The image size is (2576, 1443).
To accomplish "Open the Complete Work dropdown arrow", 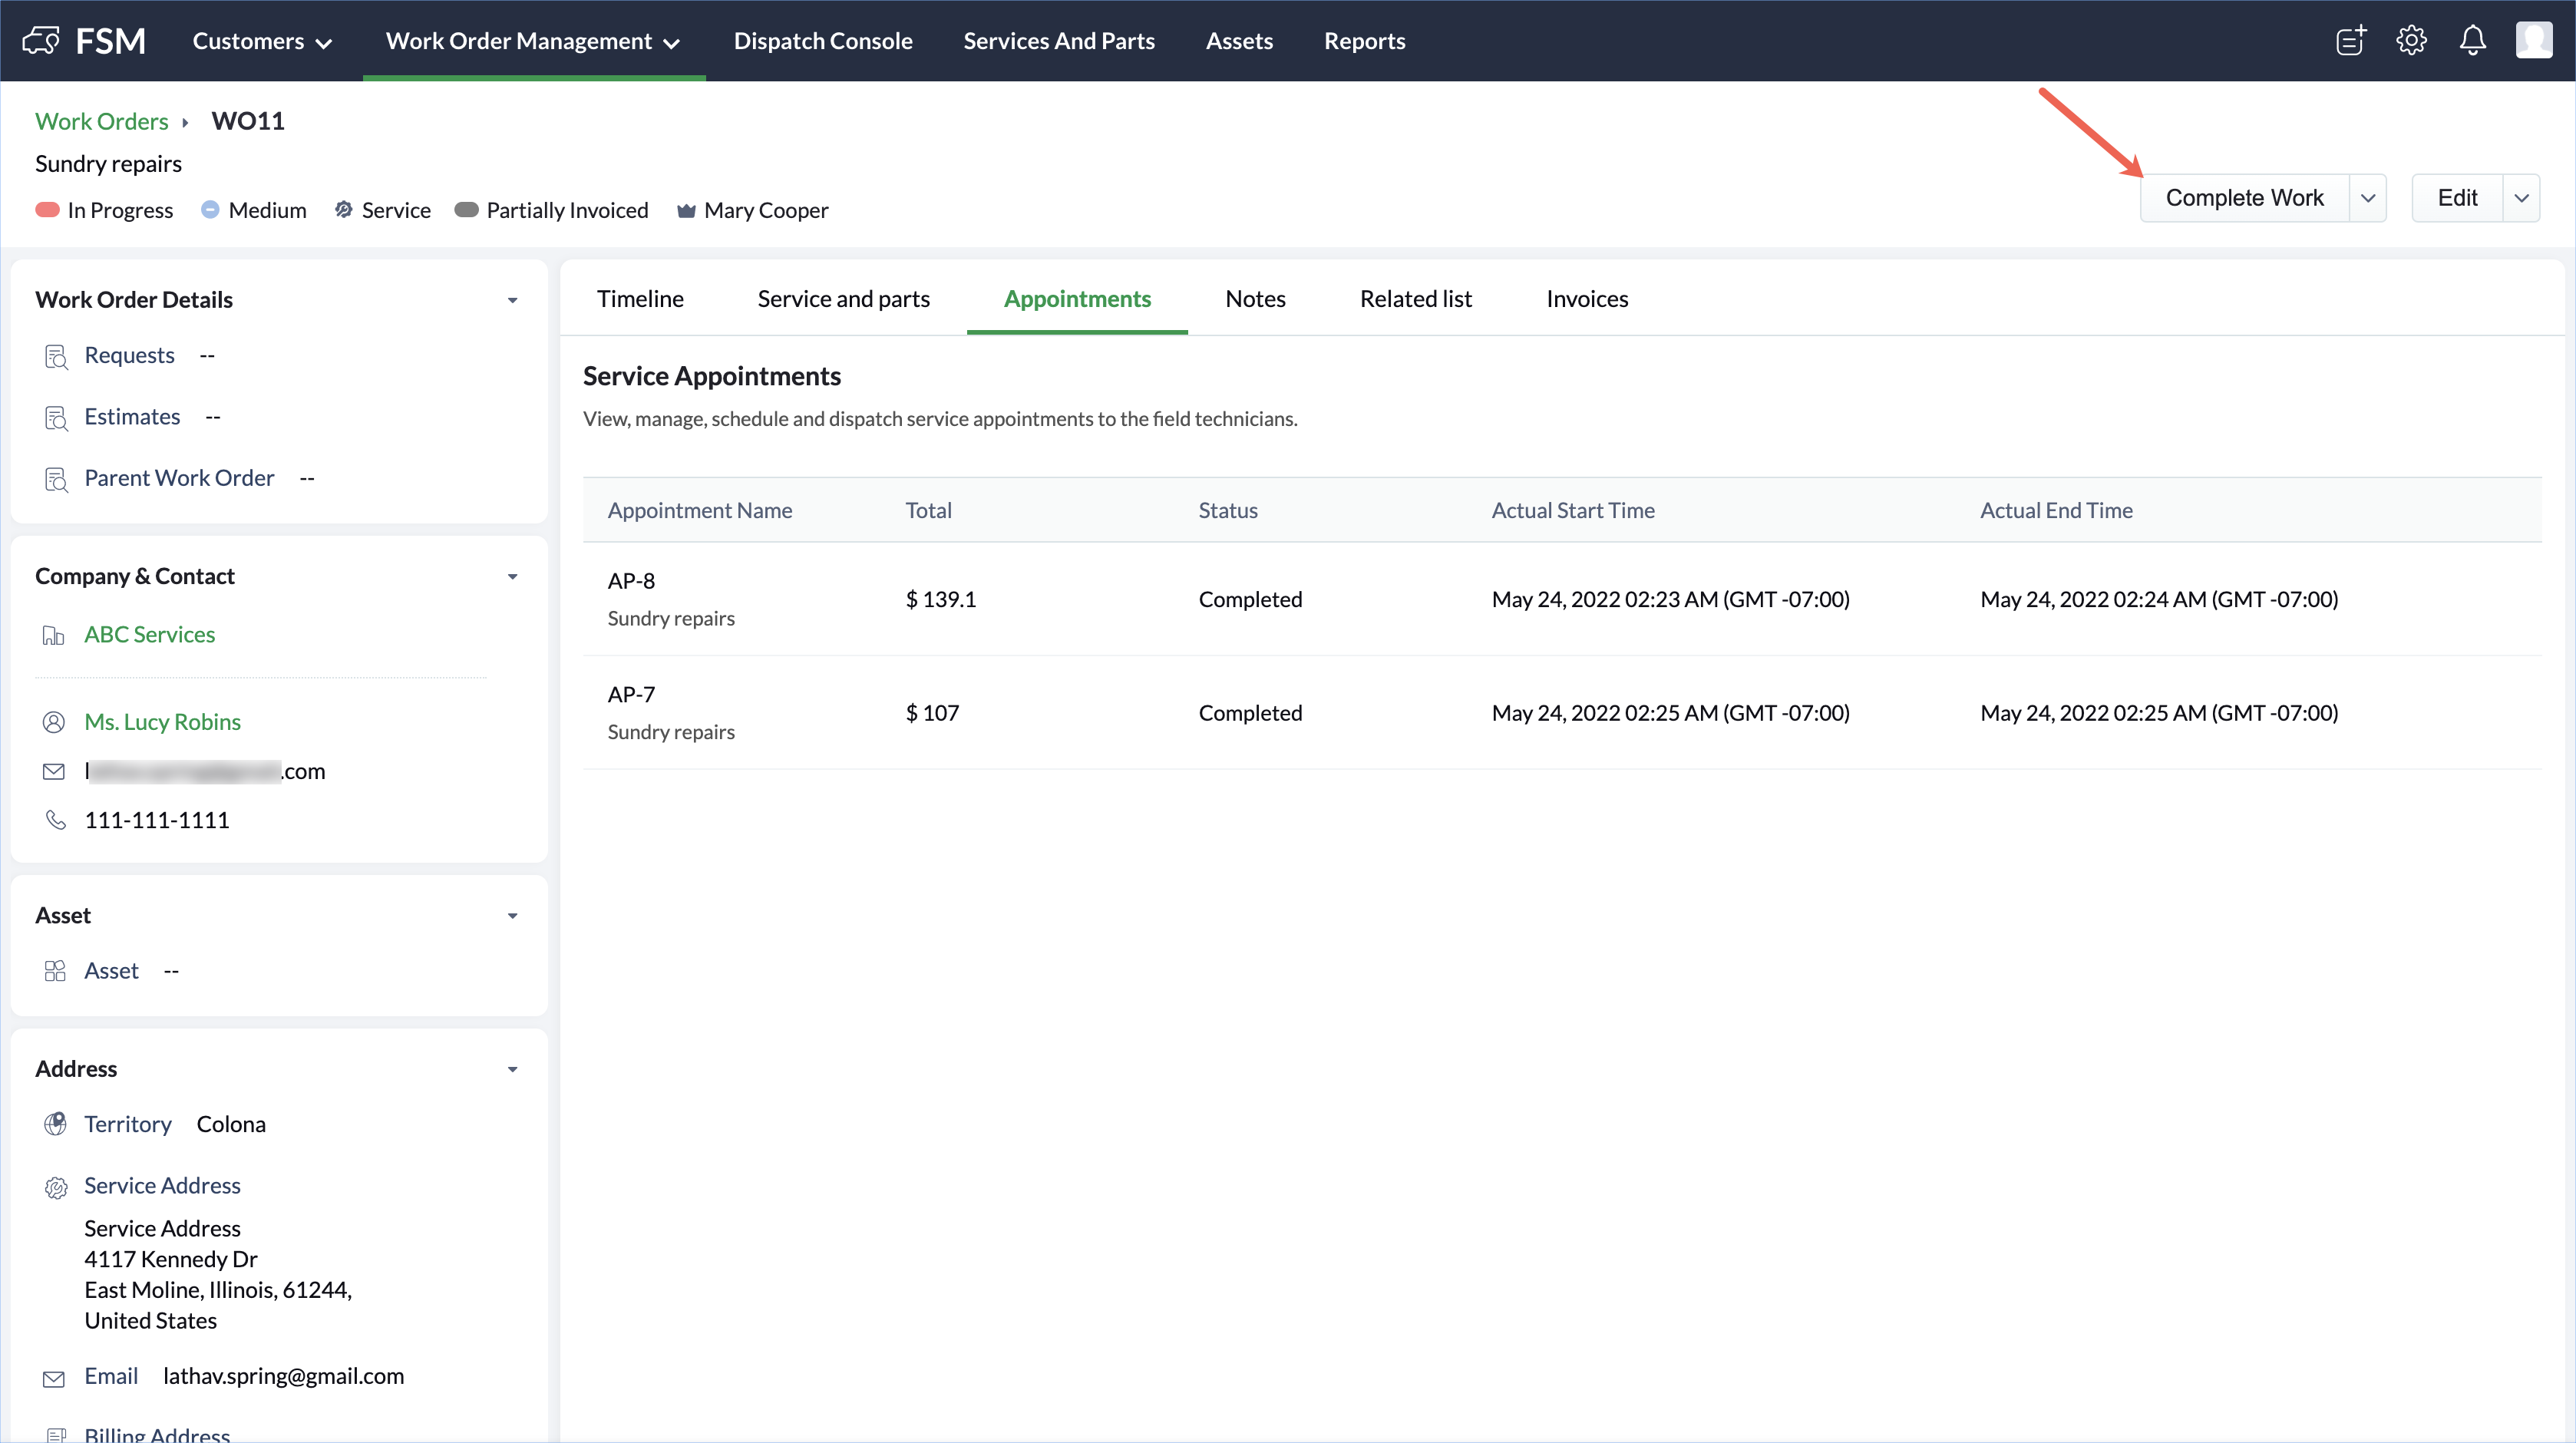I will point(2368,198).
